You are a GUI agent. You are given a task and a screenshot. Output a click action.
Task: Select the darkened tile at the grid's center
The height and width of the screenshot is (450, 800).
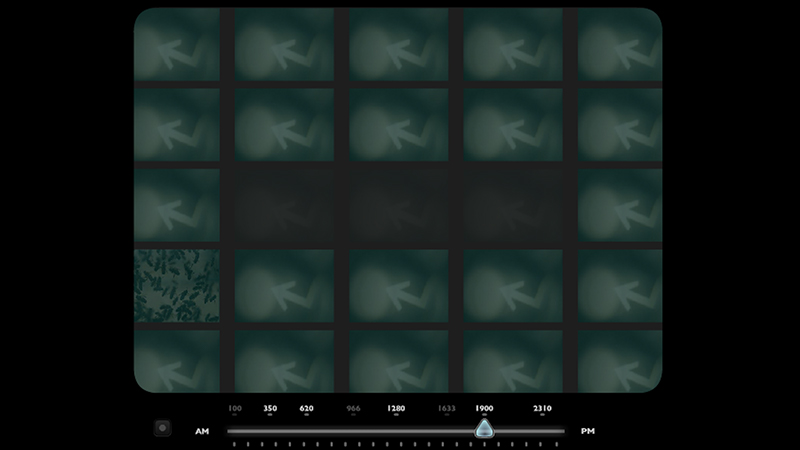tap(398, 205)
